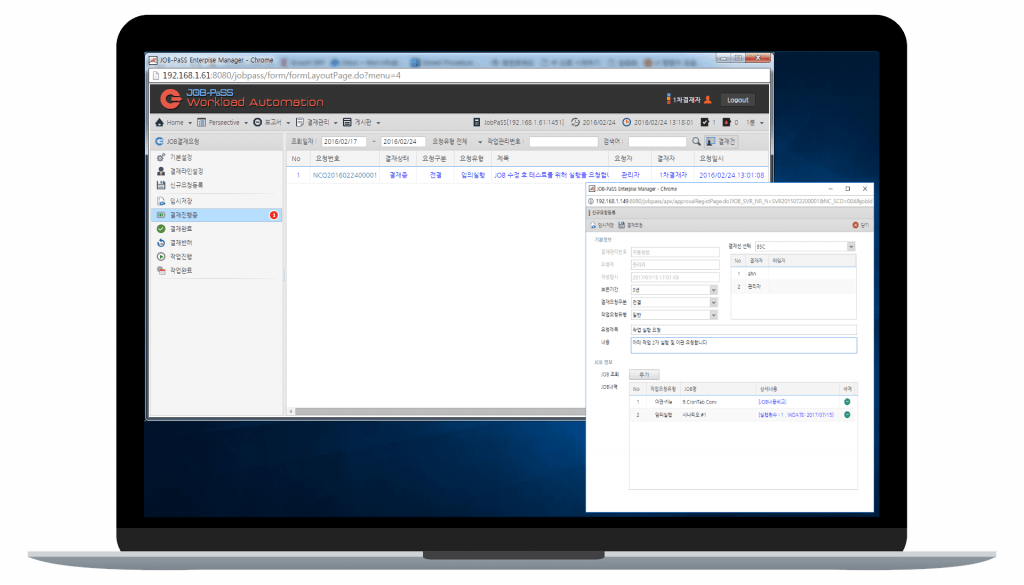Click the alert counter icon showing 0
This screenshot has width=1024, height=585.
coord(726,122)
